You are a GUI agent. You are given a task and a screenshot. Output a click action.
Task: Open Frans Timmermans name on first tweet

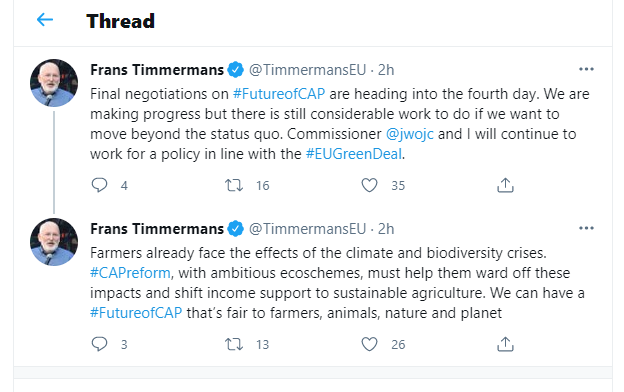tap(157, 70)
